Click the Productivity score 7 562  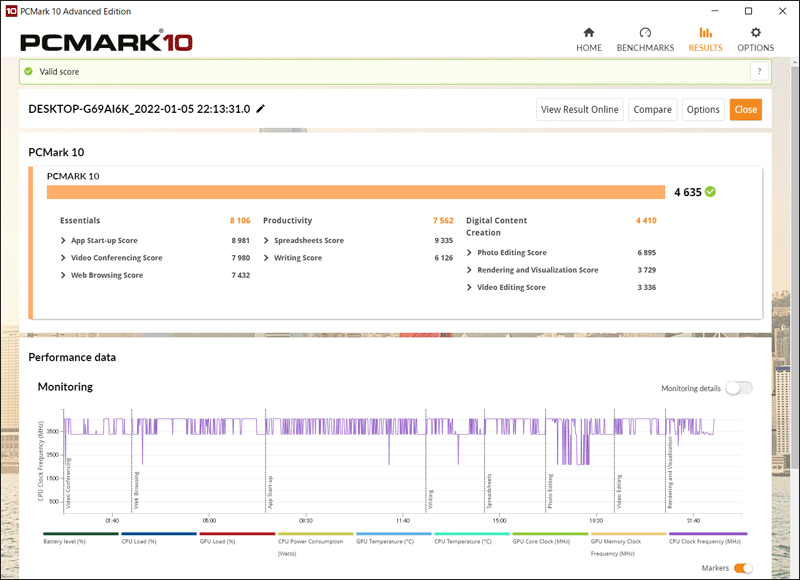coord(443,220)
